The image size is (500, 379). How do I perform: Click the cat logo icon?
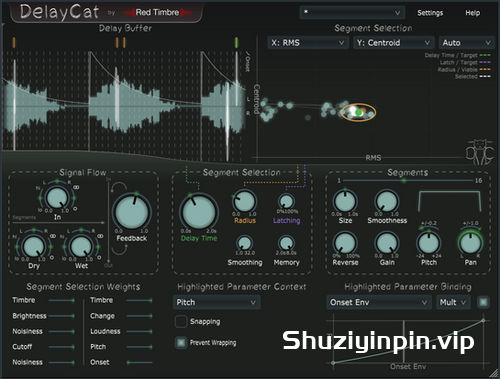(x=479, y=152)
